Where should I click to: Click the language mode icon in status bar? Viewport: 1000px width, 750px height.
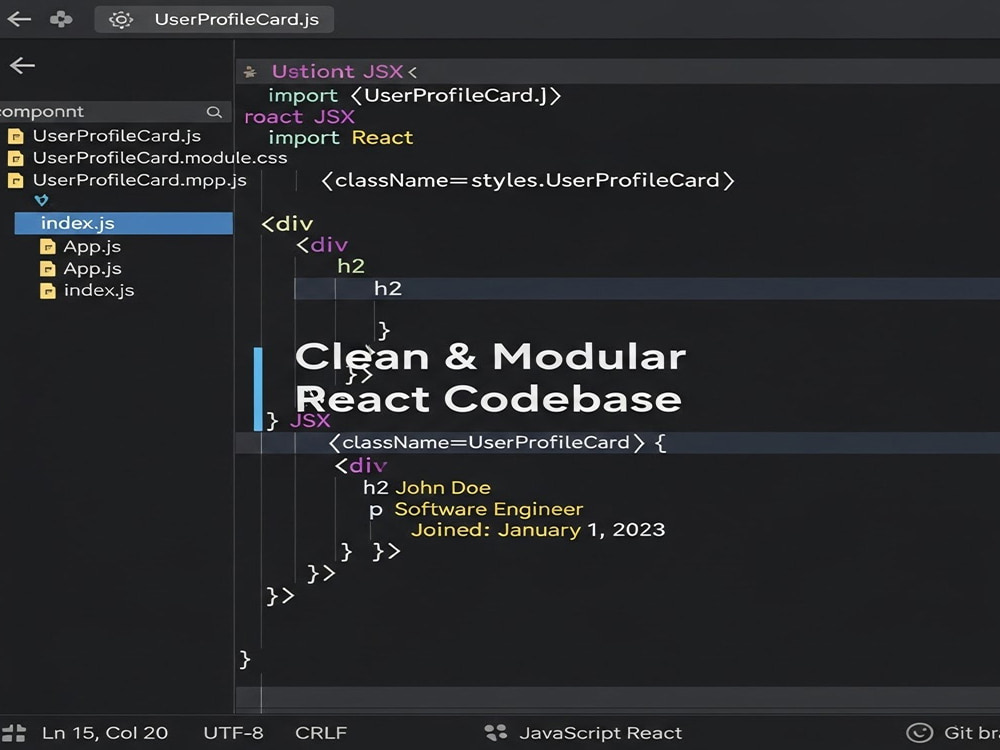pos(496,733)
